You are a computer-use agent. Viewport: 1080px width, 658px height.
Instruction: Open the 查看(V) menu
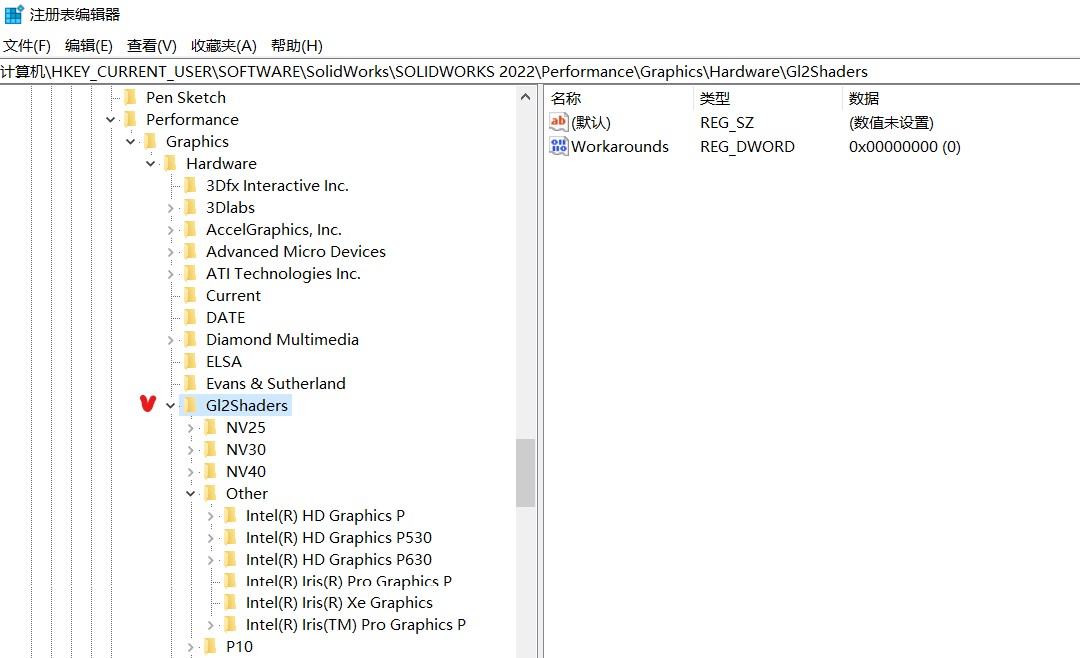[x=152, y=45]
